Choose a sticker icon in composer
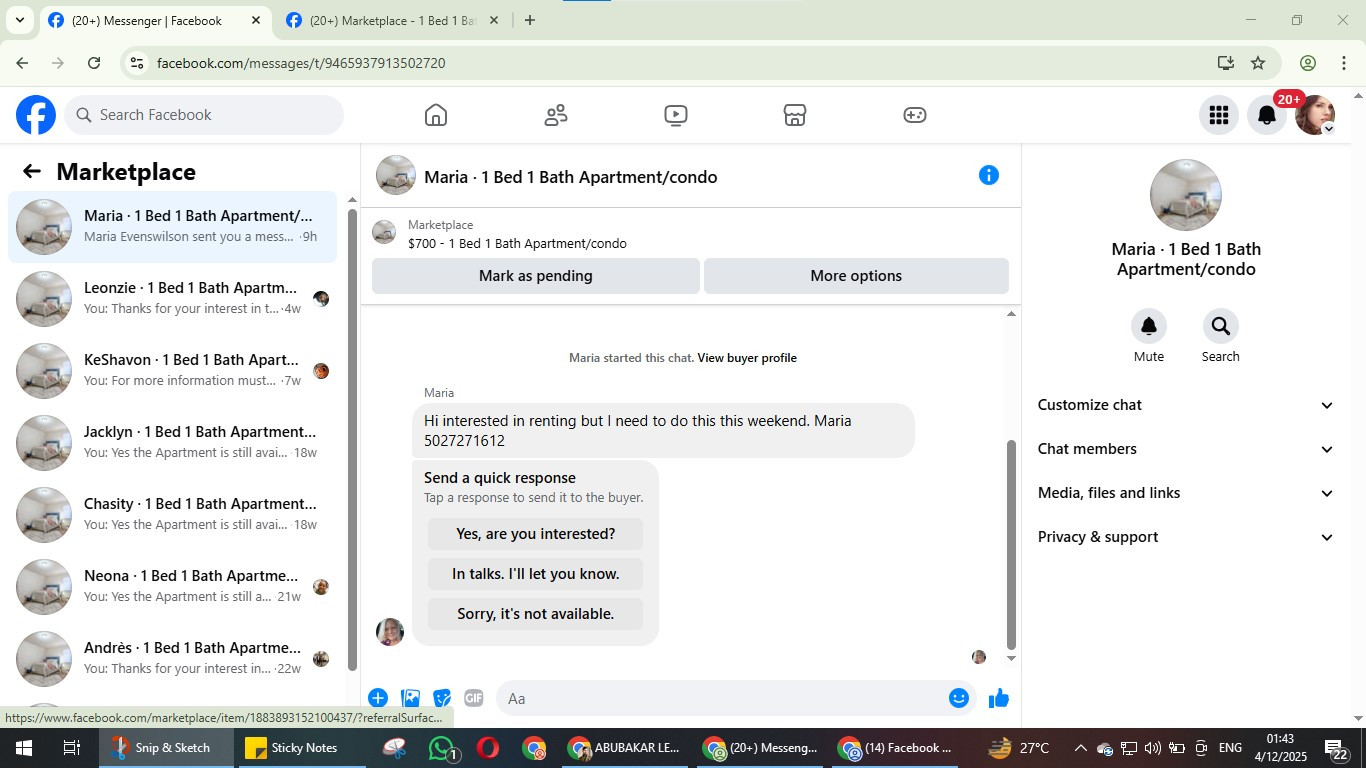The width and height of the screenshot is (1366, 768). click(442, 698)
